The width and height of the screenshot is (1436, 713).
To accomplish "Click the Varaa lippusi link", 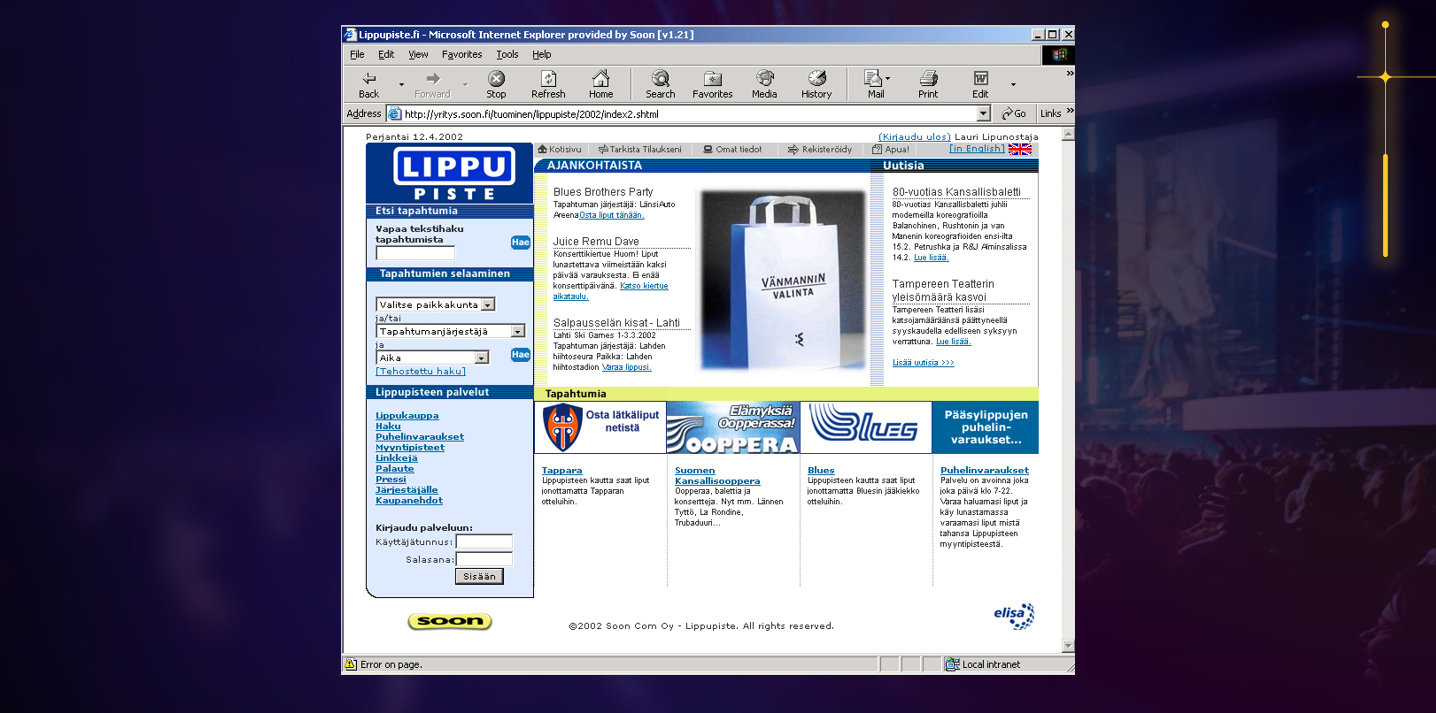I will click(627, 367).
